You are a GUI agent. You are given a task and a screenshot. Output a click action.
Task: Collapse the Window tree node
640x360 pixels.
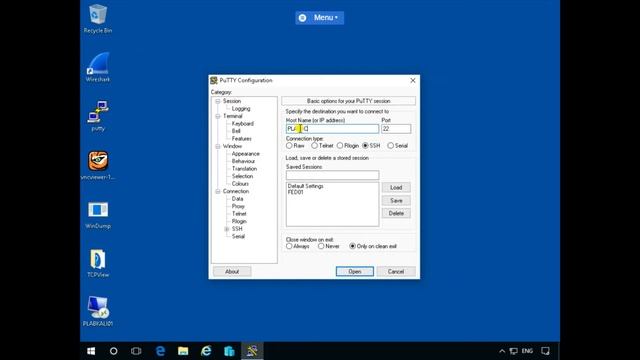218,147
